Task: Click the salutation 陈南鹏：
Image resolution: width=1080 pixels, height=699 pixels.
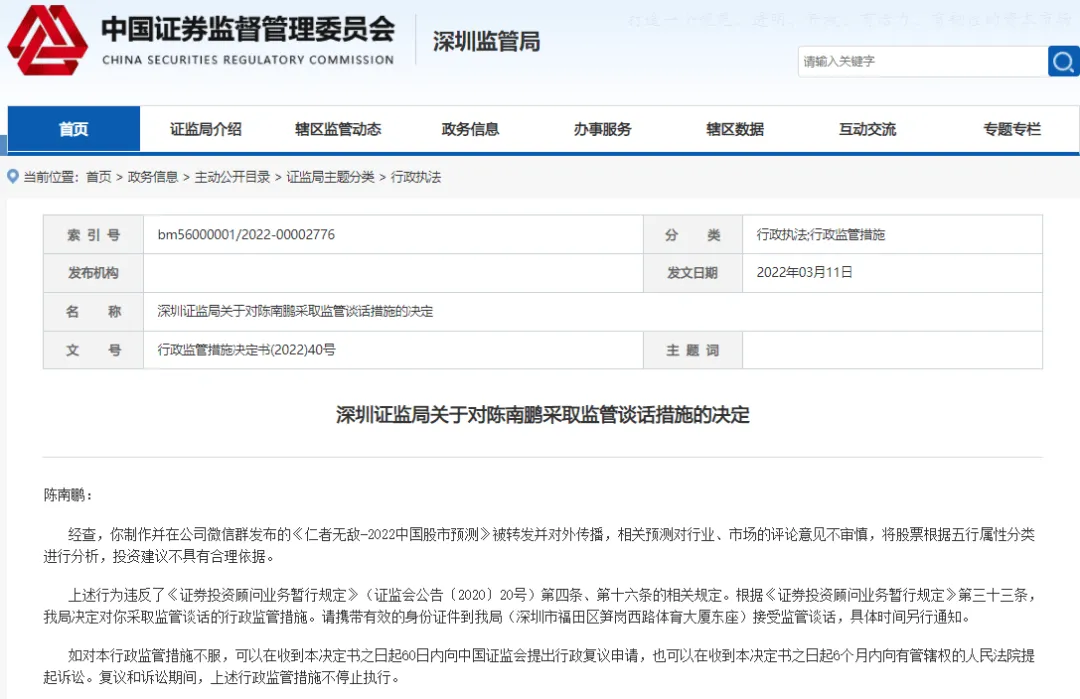Action: tap(68, 494)
